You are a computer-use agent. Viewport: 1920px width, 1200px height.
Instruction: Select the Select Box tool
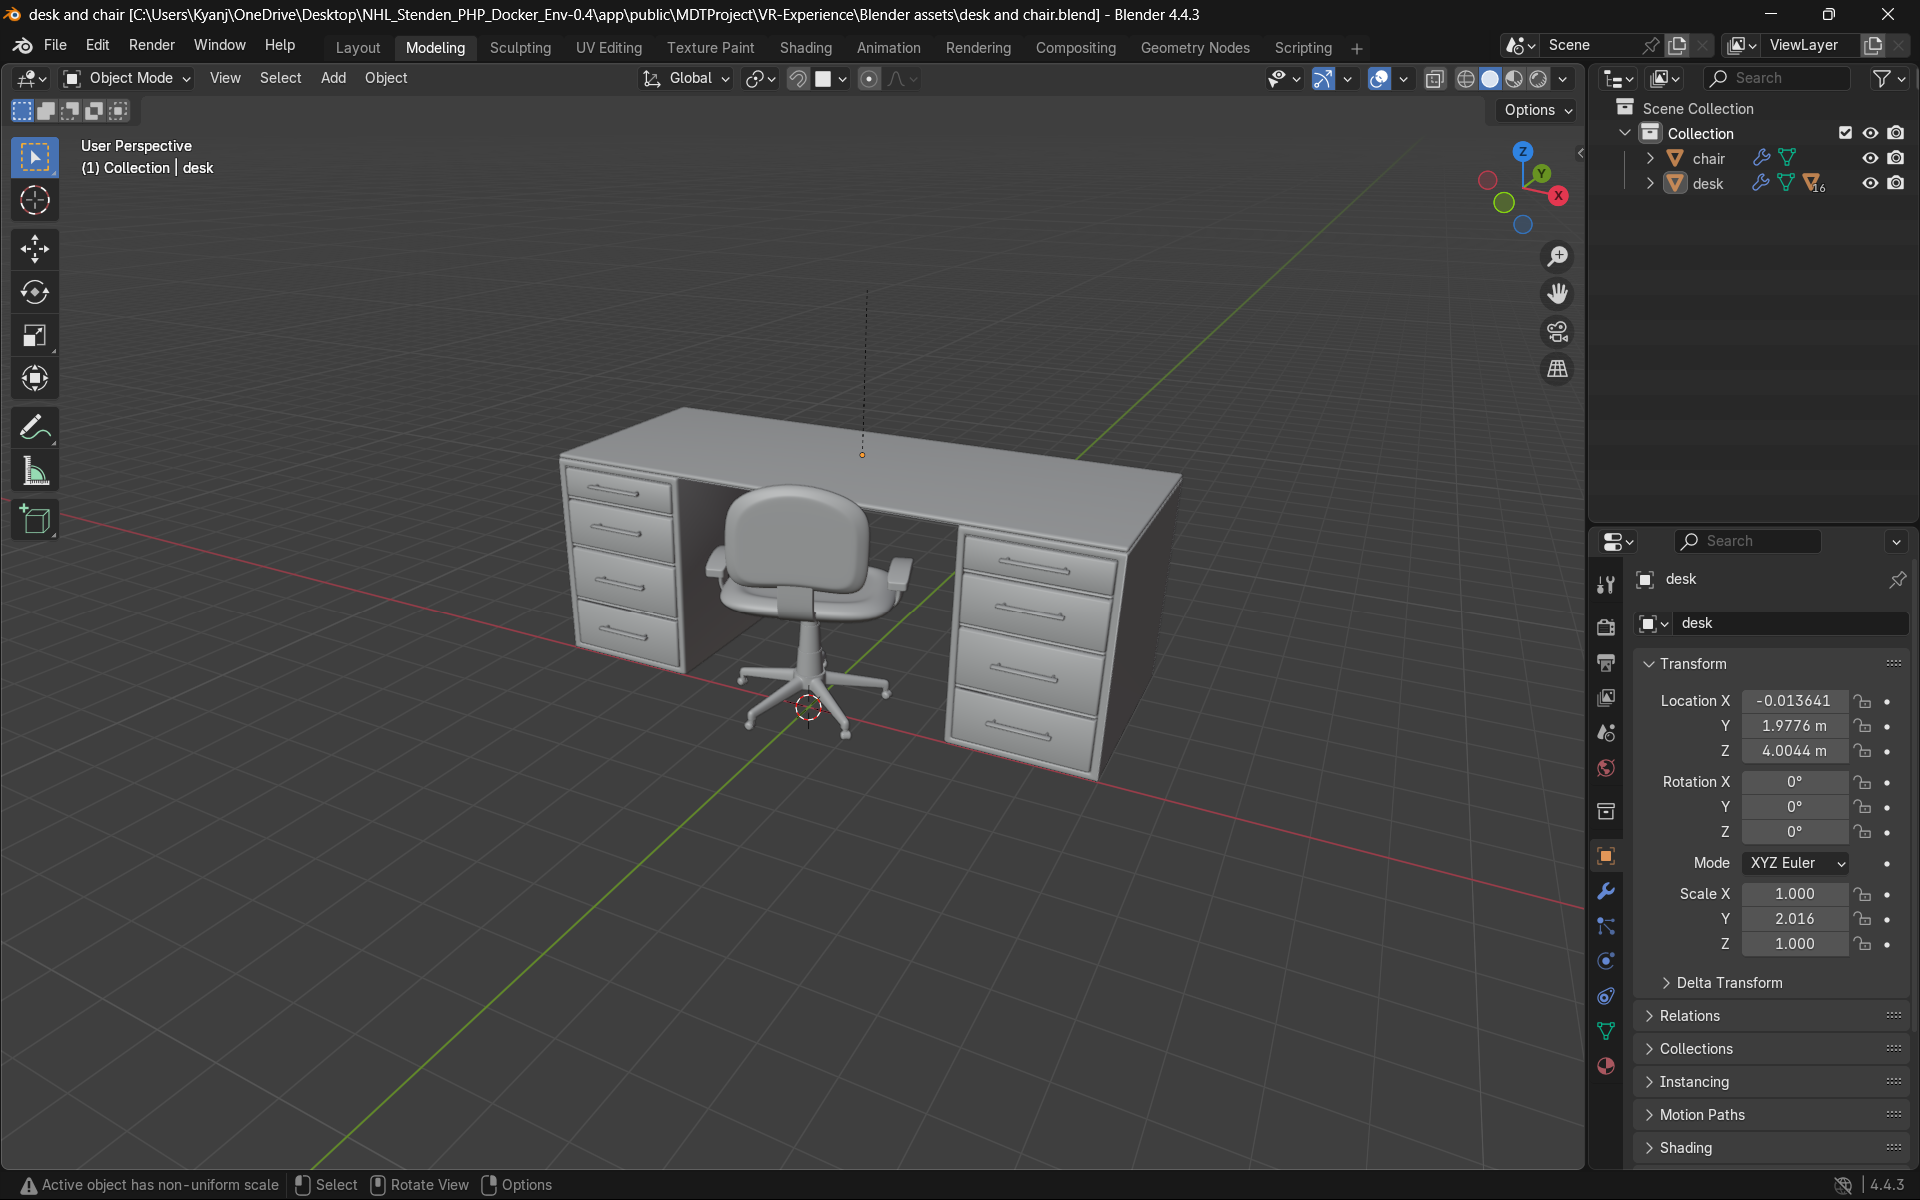click(x=35, y=158)
